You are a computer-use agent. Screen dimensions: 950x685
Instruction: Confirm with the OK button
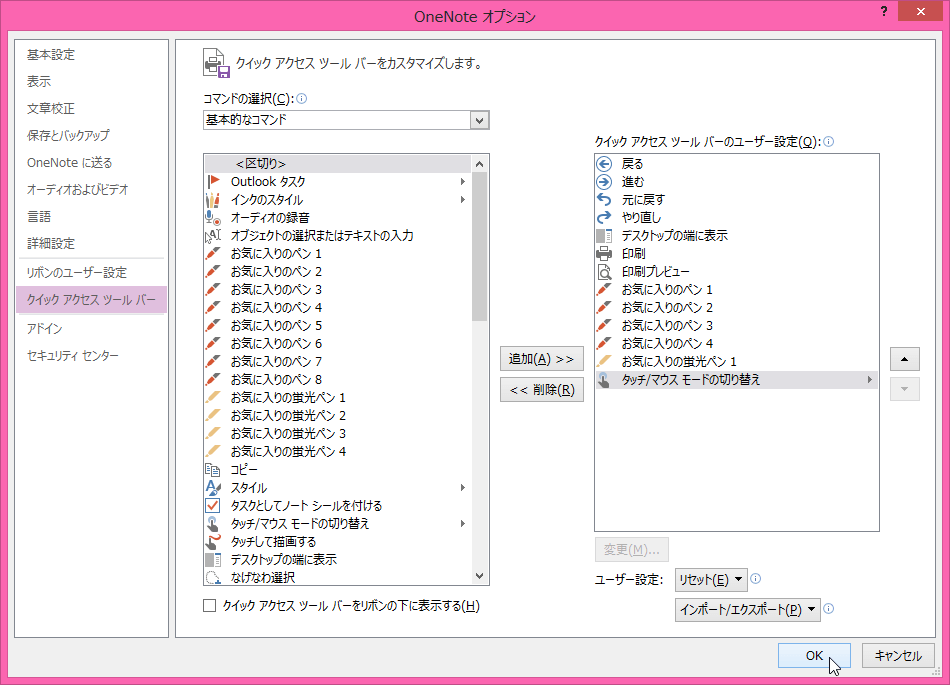(x=814, y=655)
